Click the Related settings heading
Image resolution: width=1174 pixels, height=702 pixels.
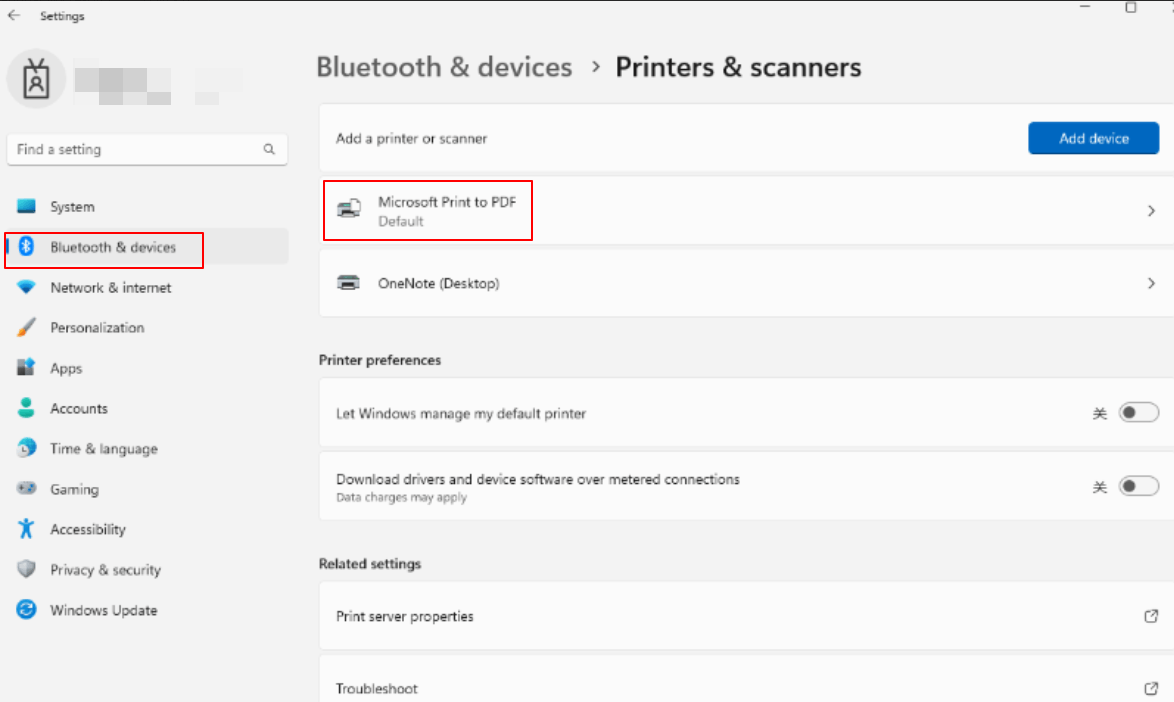tap(370, 564)
